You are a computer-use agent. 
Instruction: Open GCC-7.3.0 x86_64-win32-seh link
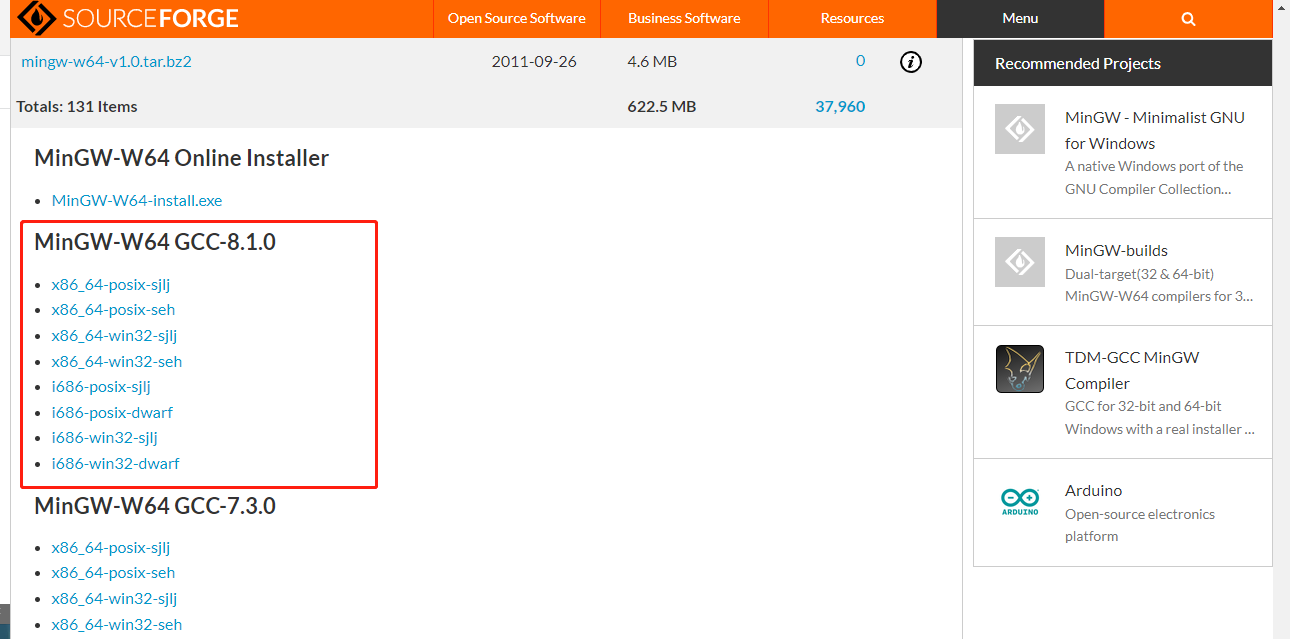click(117, 624)
